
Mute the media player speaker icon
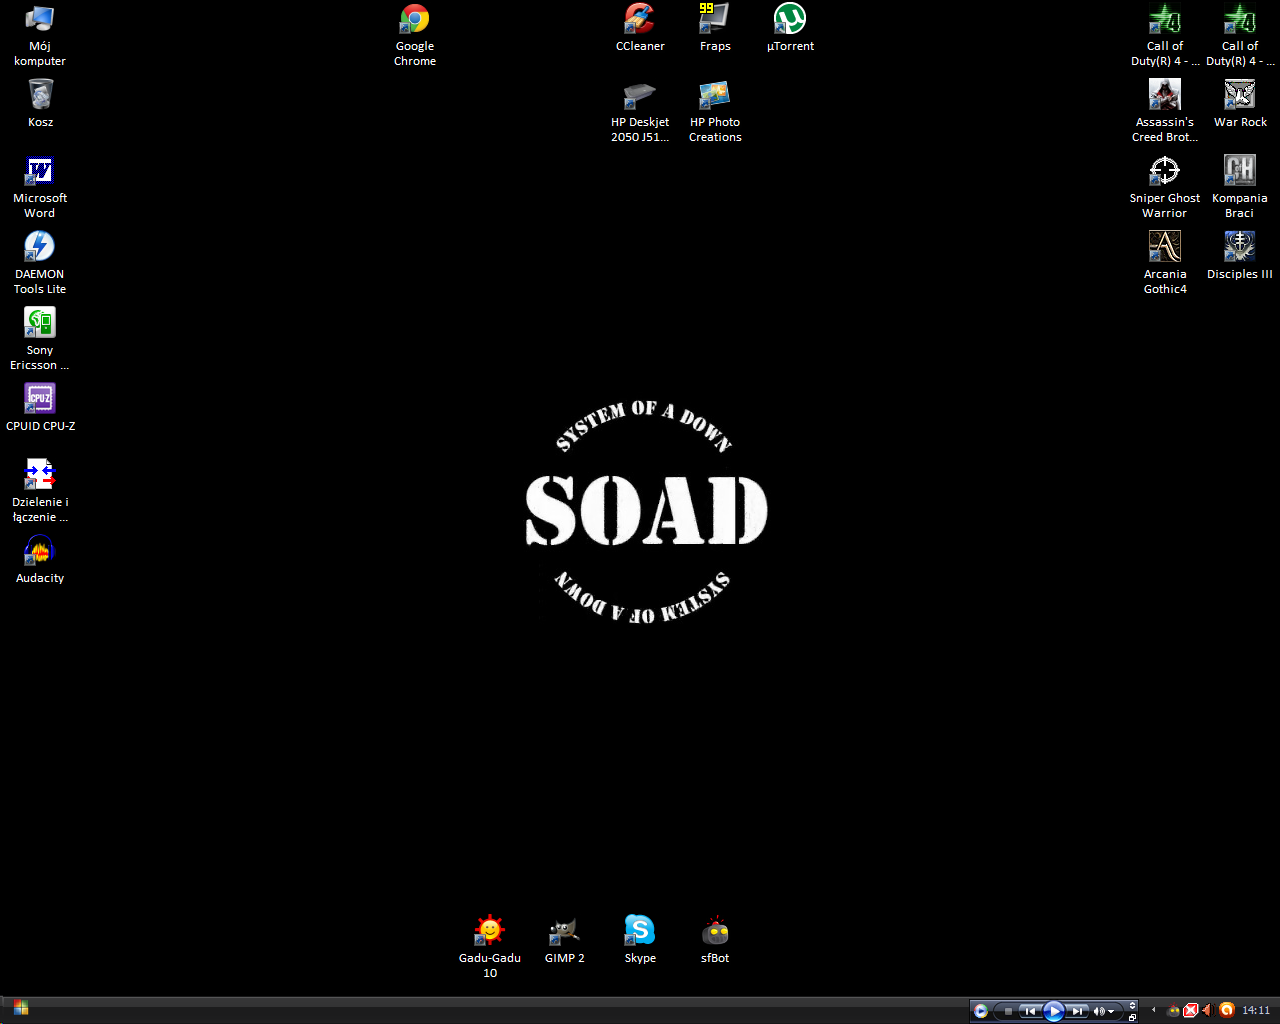(1098, 1011)
